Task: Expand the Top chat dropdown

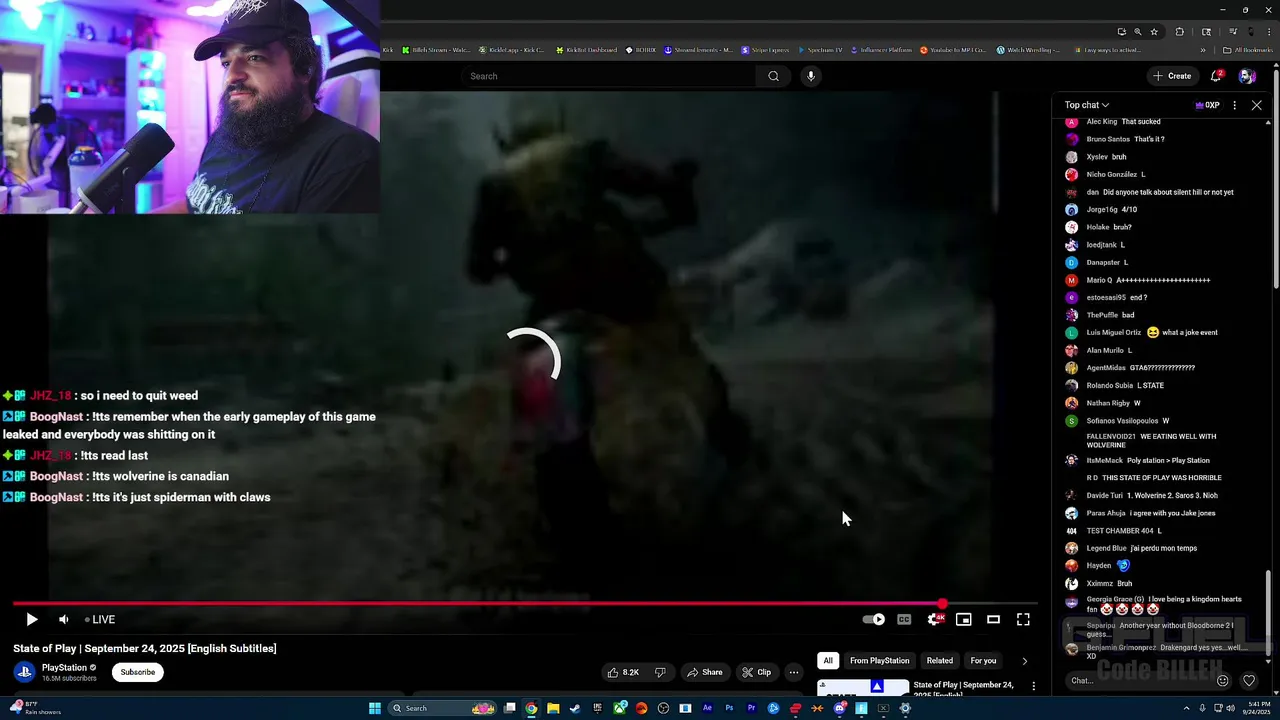Action: tap(1087, 105)
